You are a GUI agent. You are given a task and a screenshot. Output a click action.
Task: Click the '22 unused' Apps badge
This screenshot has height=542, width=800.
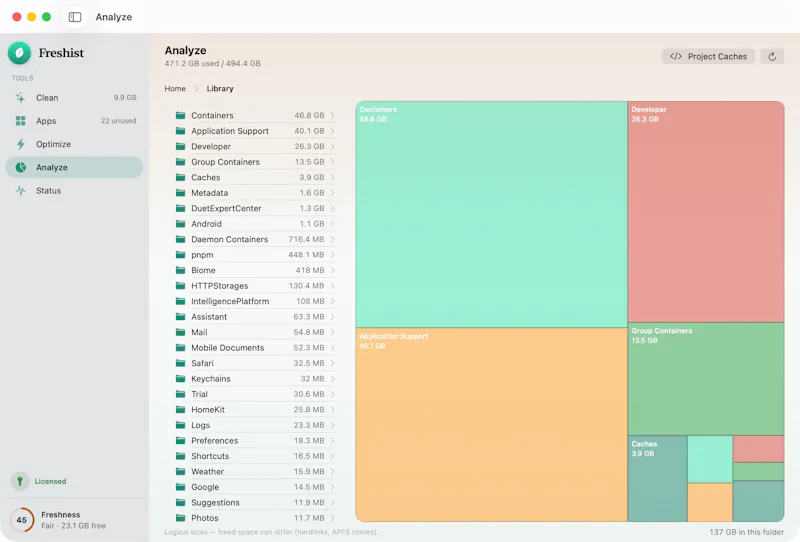point(118,121)
